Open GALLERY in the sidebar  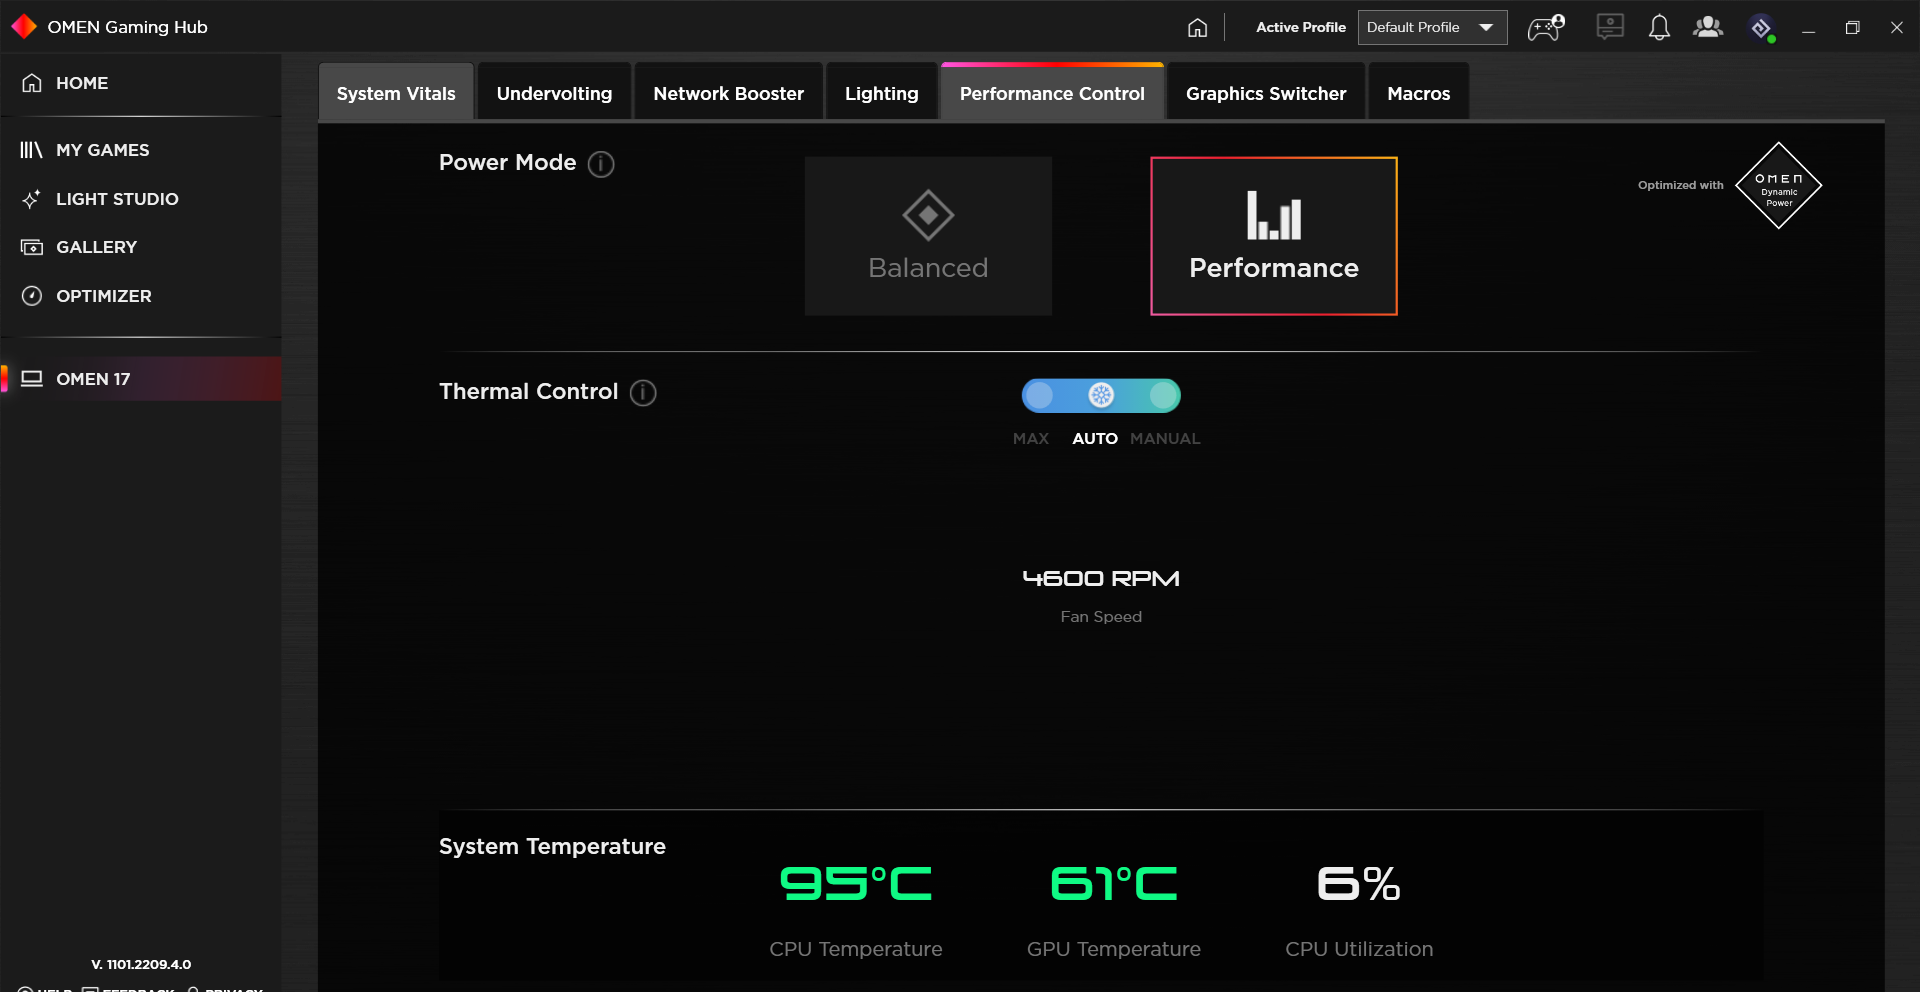click(140, 247)
